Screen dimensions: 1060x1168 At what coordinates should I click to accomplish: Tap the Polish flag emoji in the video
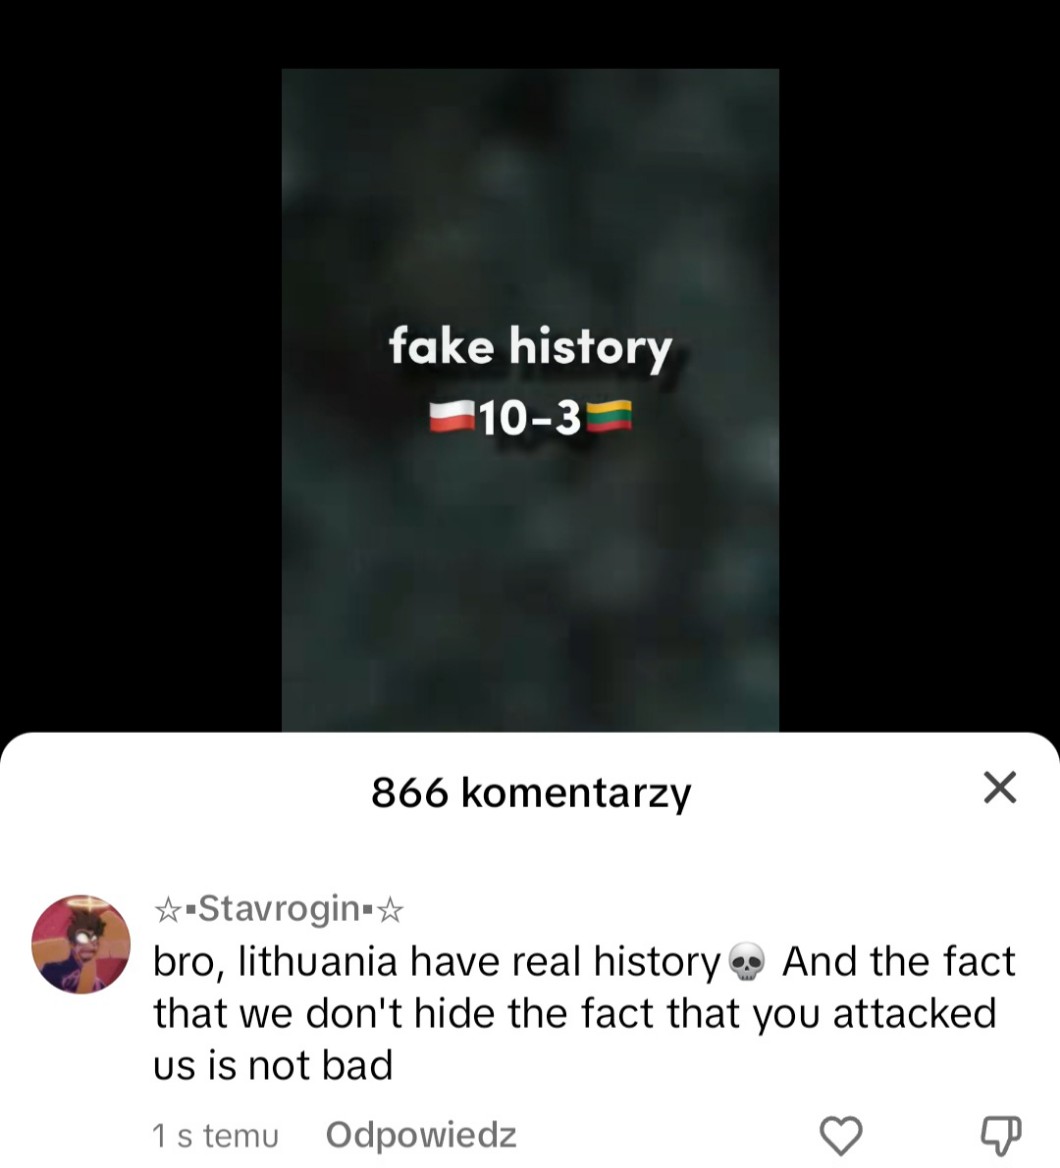pyautogui.click(x=452, y=419)
